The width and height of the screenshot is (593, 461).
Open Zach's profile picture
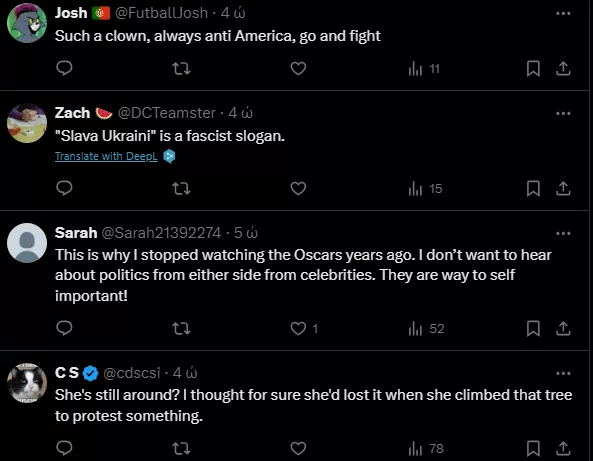coord(27,123)
